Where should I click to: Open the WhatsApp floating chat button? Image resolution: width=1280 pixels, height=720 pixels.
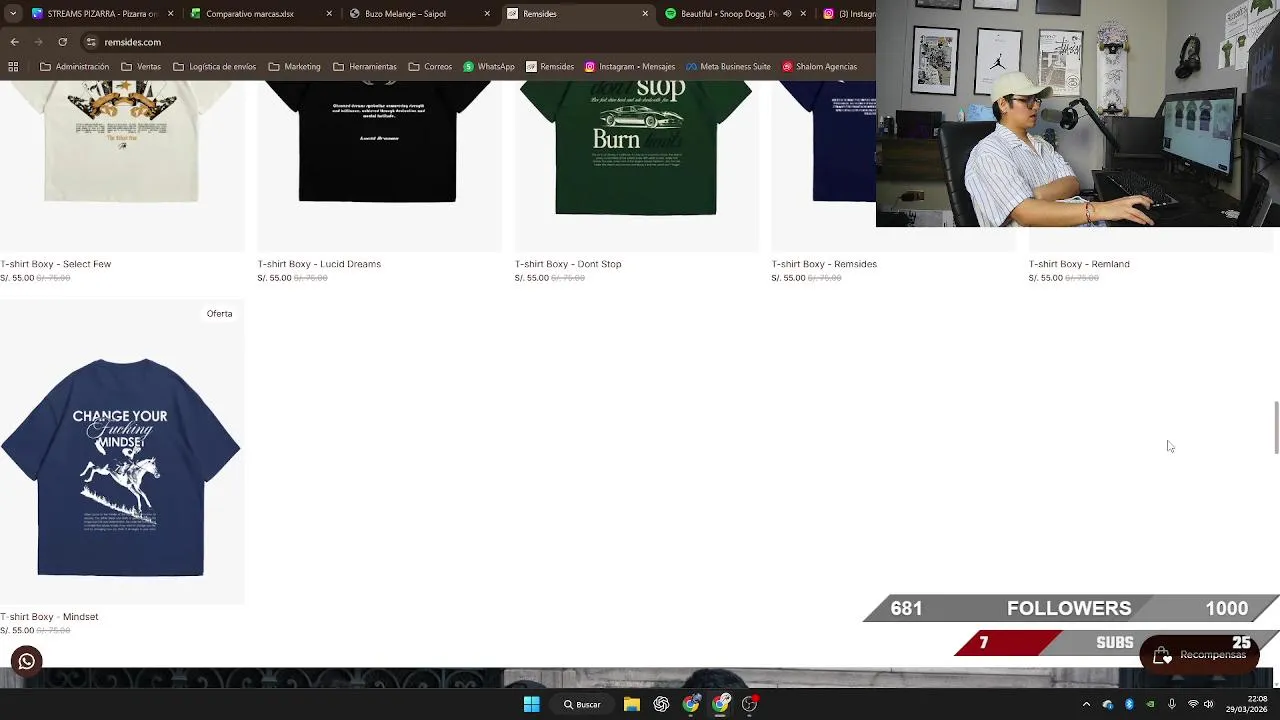click(27, 661)
